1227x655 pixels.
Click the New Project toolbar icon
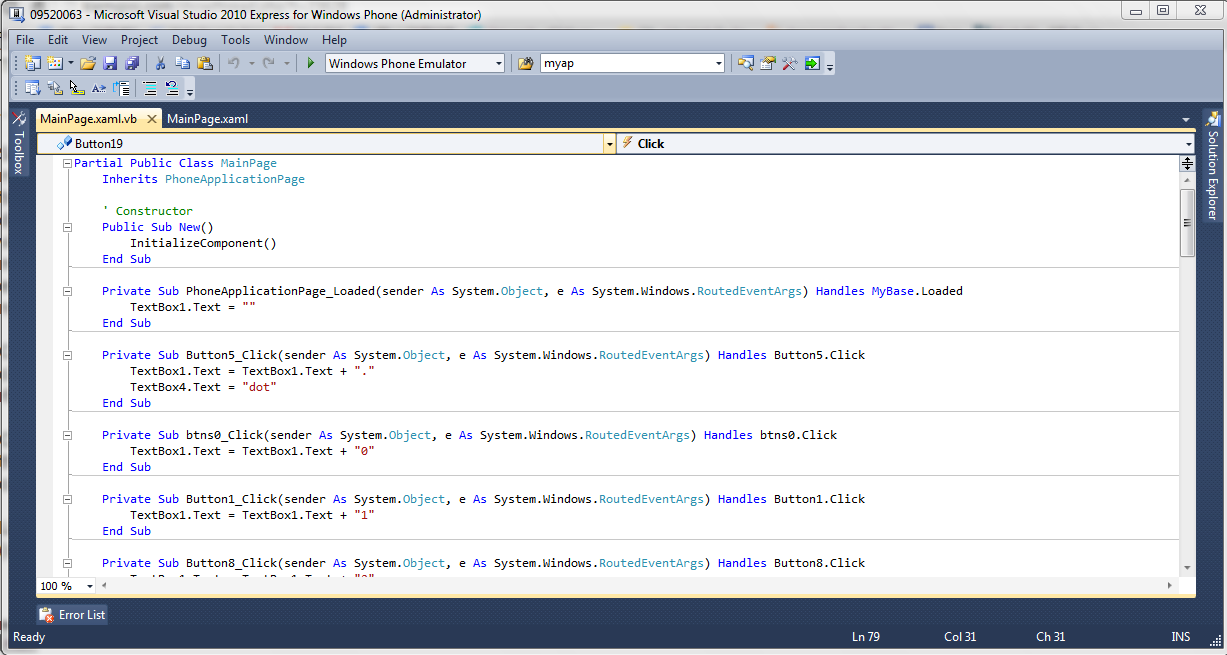tap(33, 64)
